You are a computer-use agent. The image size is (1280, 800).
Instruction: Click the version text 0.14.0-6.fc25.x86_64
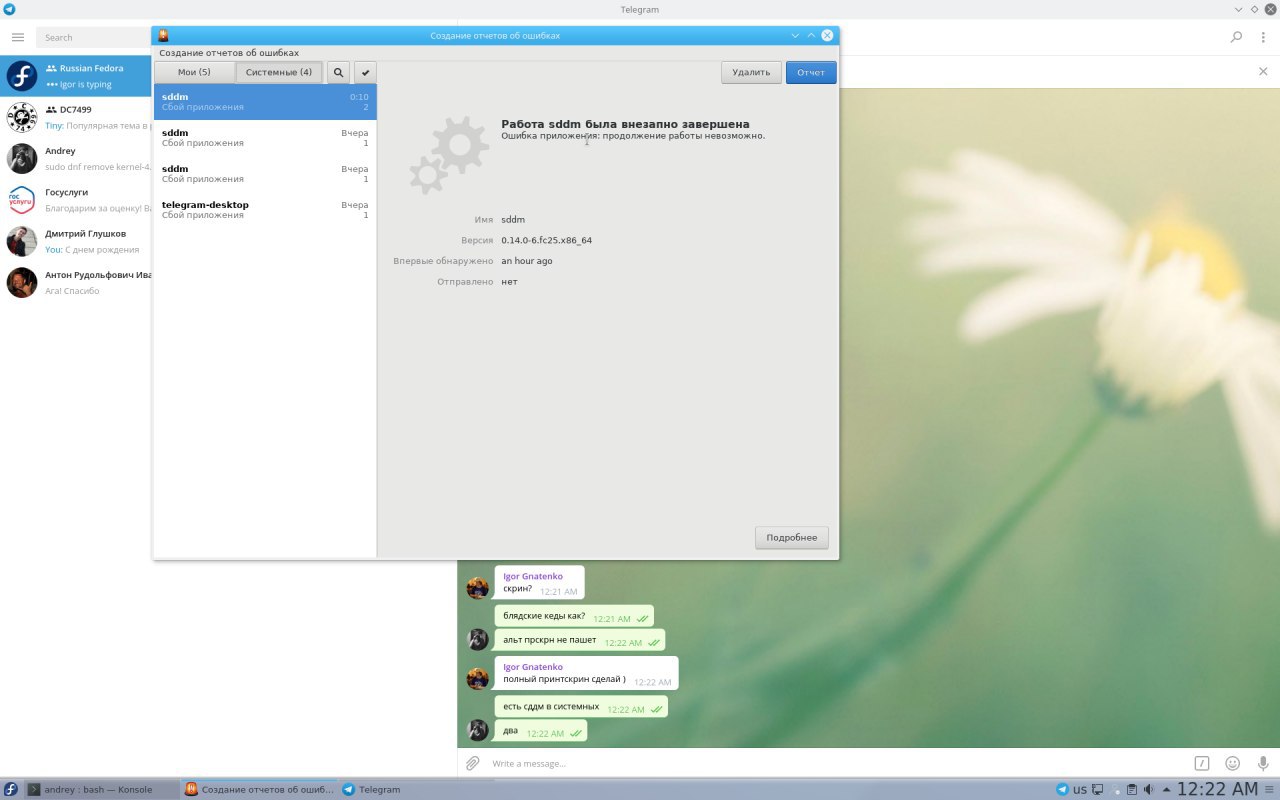547,240
